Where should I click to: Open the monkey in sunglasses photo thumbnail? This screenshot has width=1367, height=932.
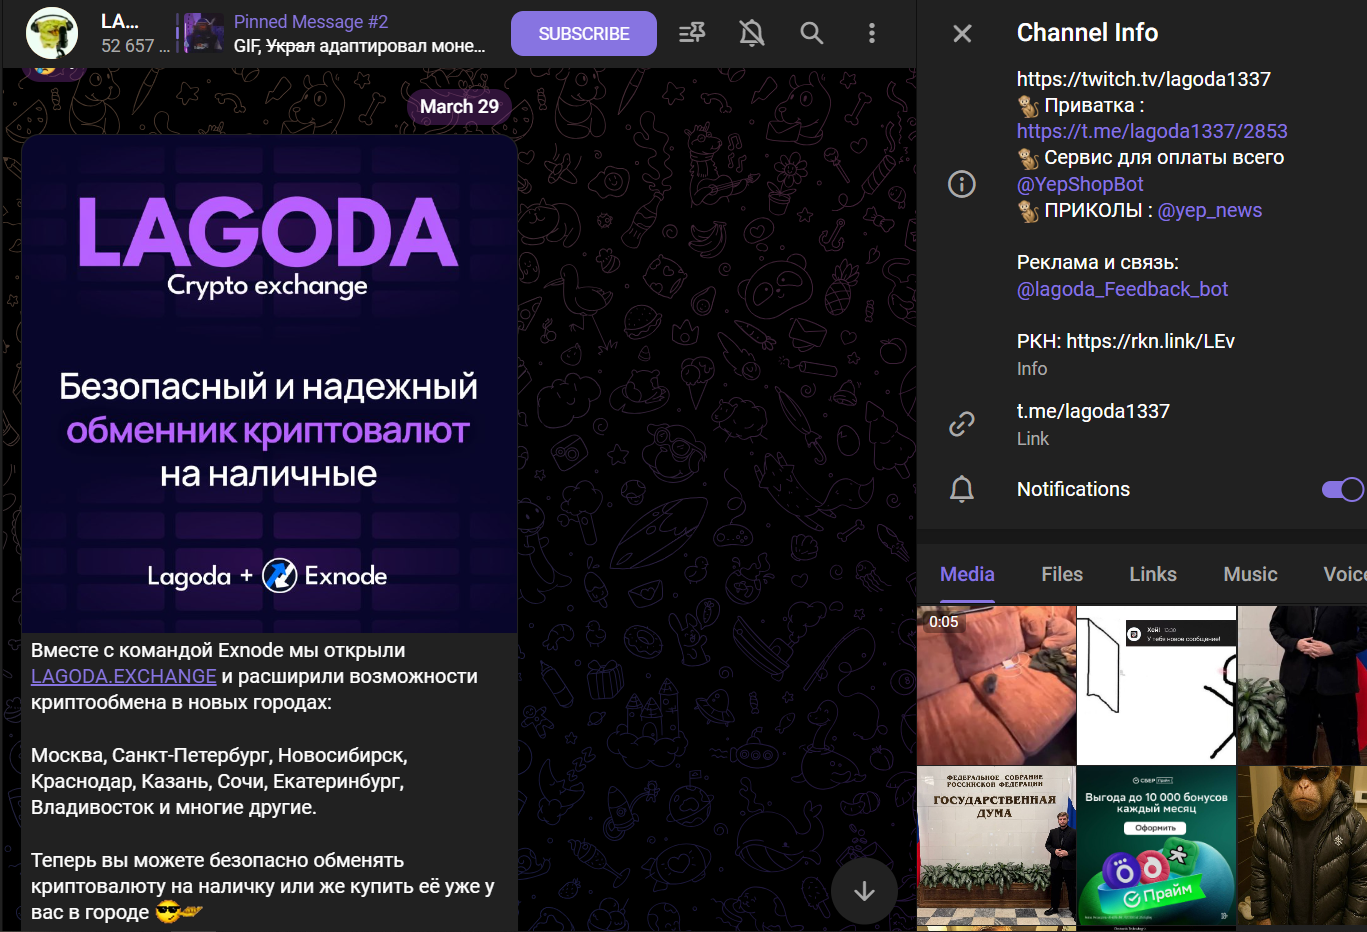coord(1302,846)
